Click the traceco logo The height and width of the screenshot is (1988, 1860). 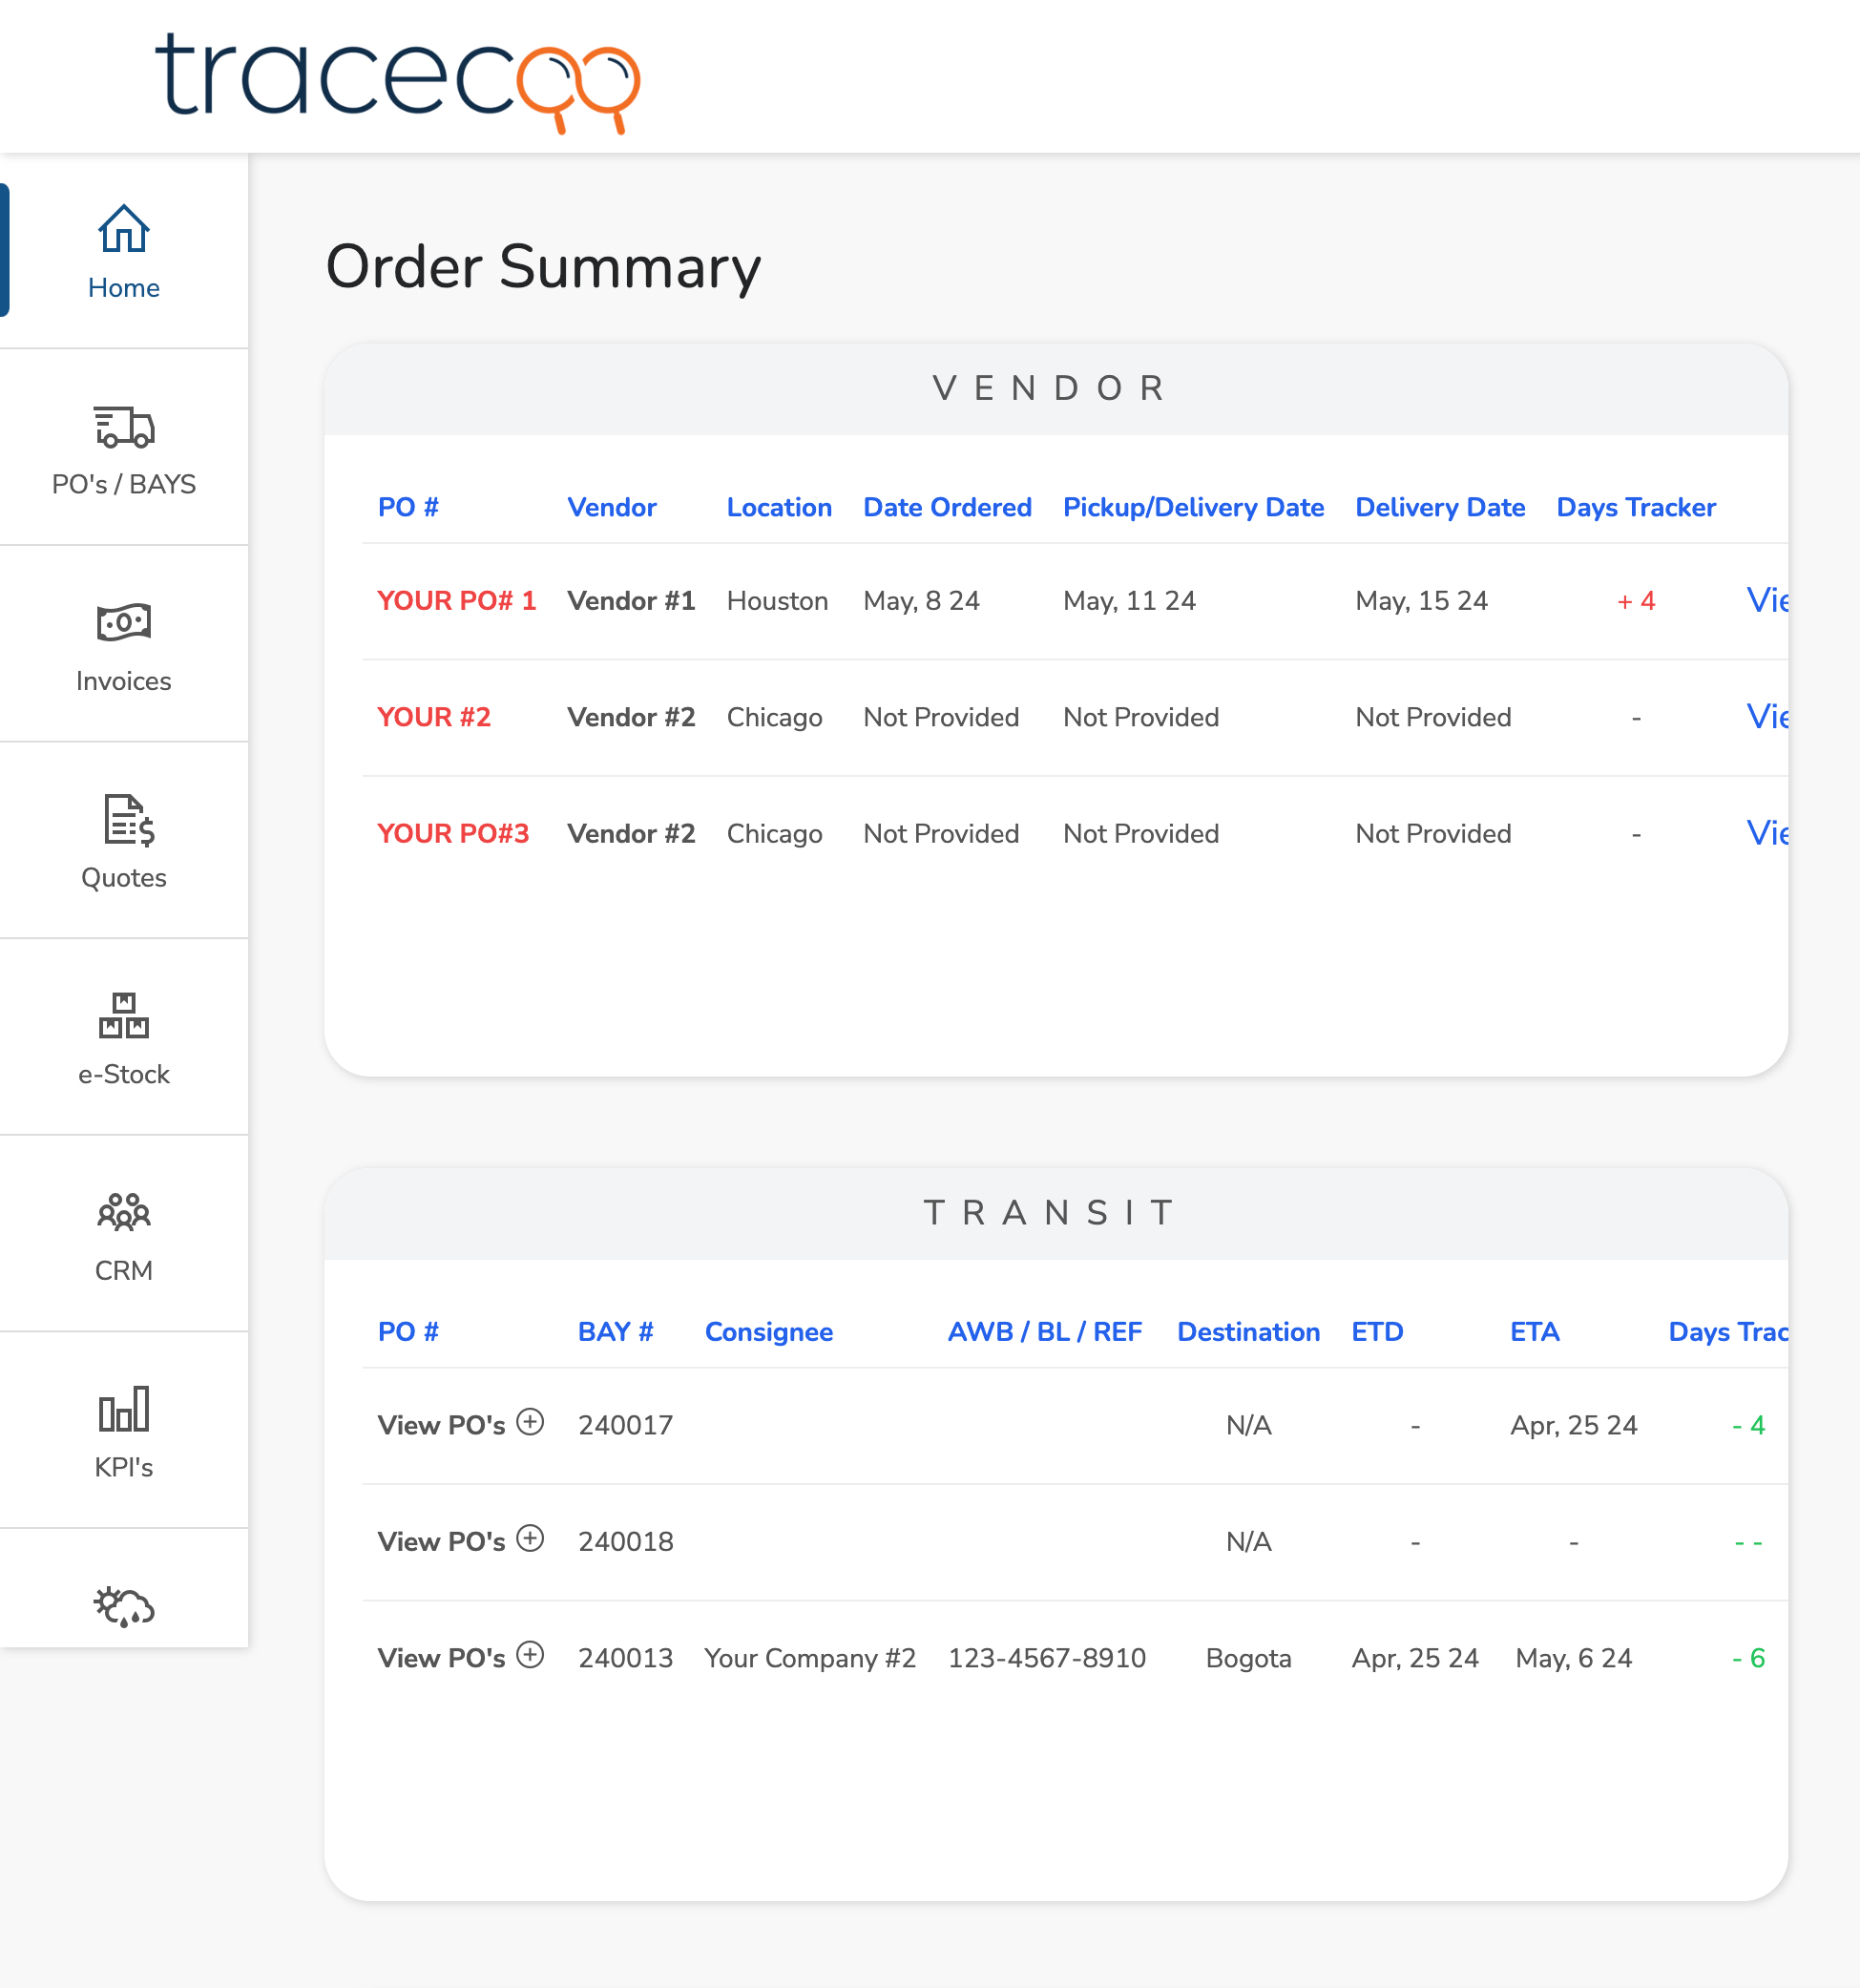(x=398, y=80)
